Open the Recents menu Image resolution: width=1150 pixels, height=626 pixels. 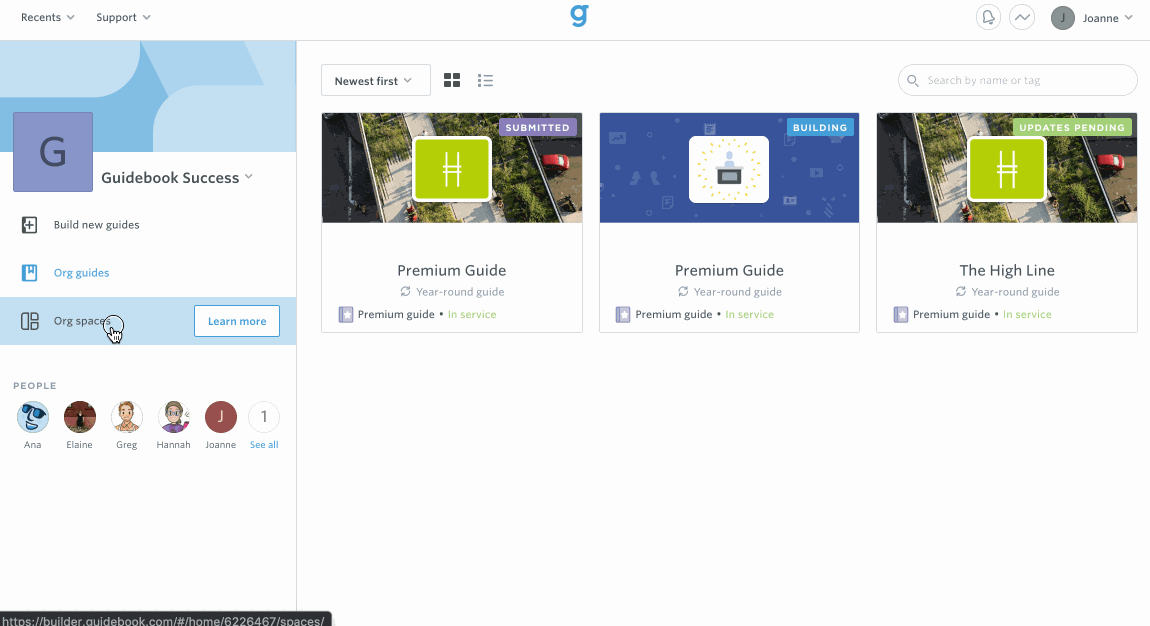point(46,17)
